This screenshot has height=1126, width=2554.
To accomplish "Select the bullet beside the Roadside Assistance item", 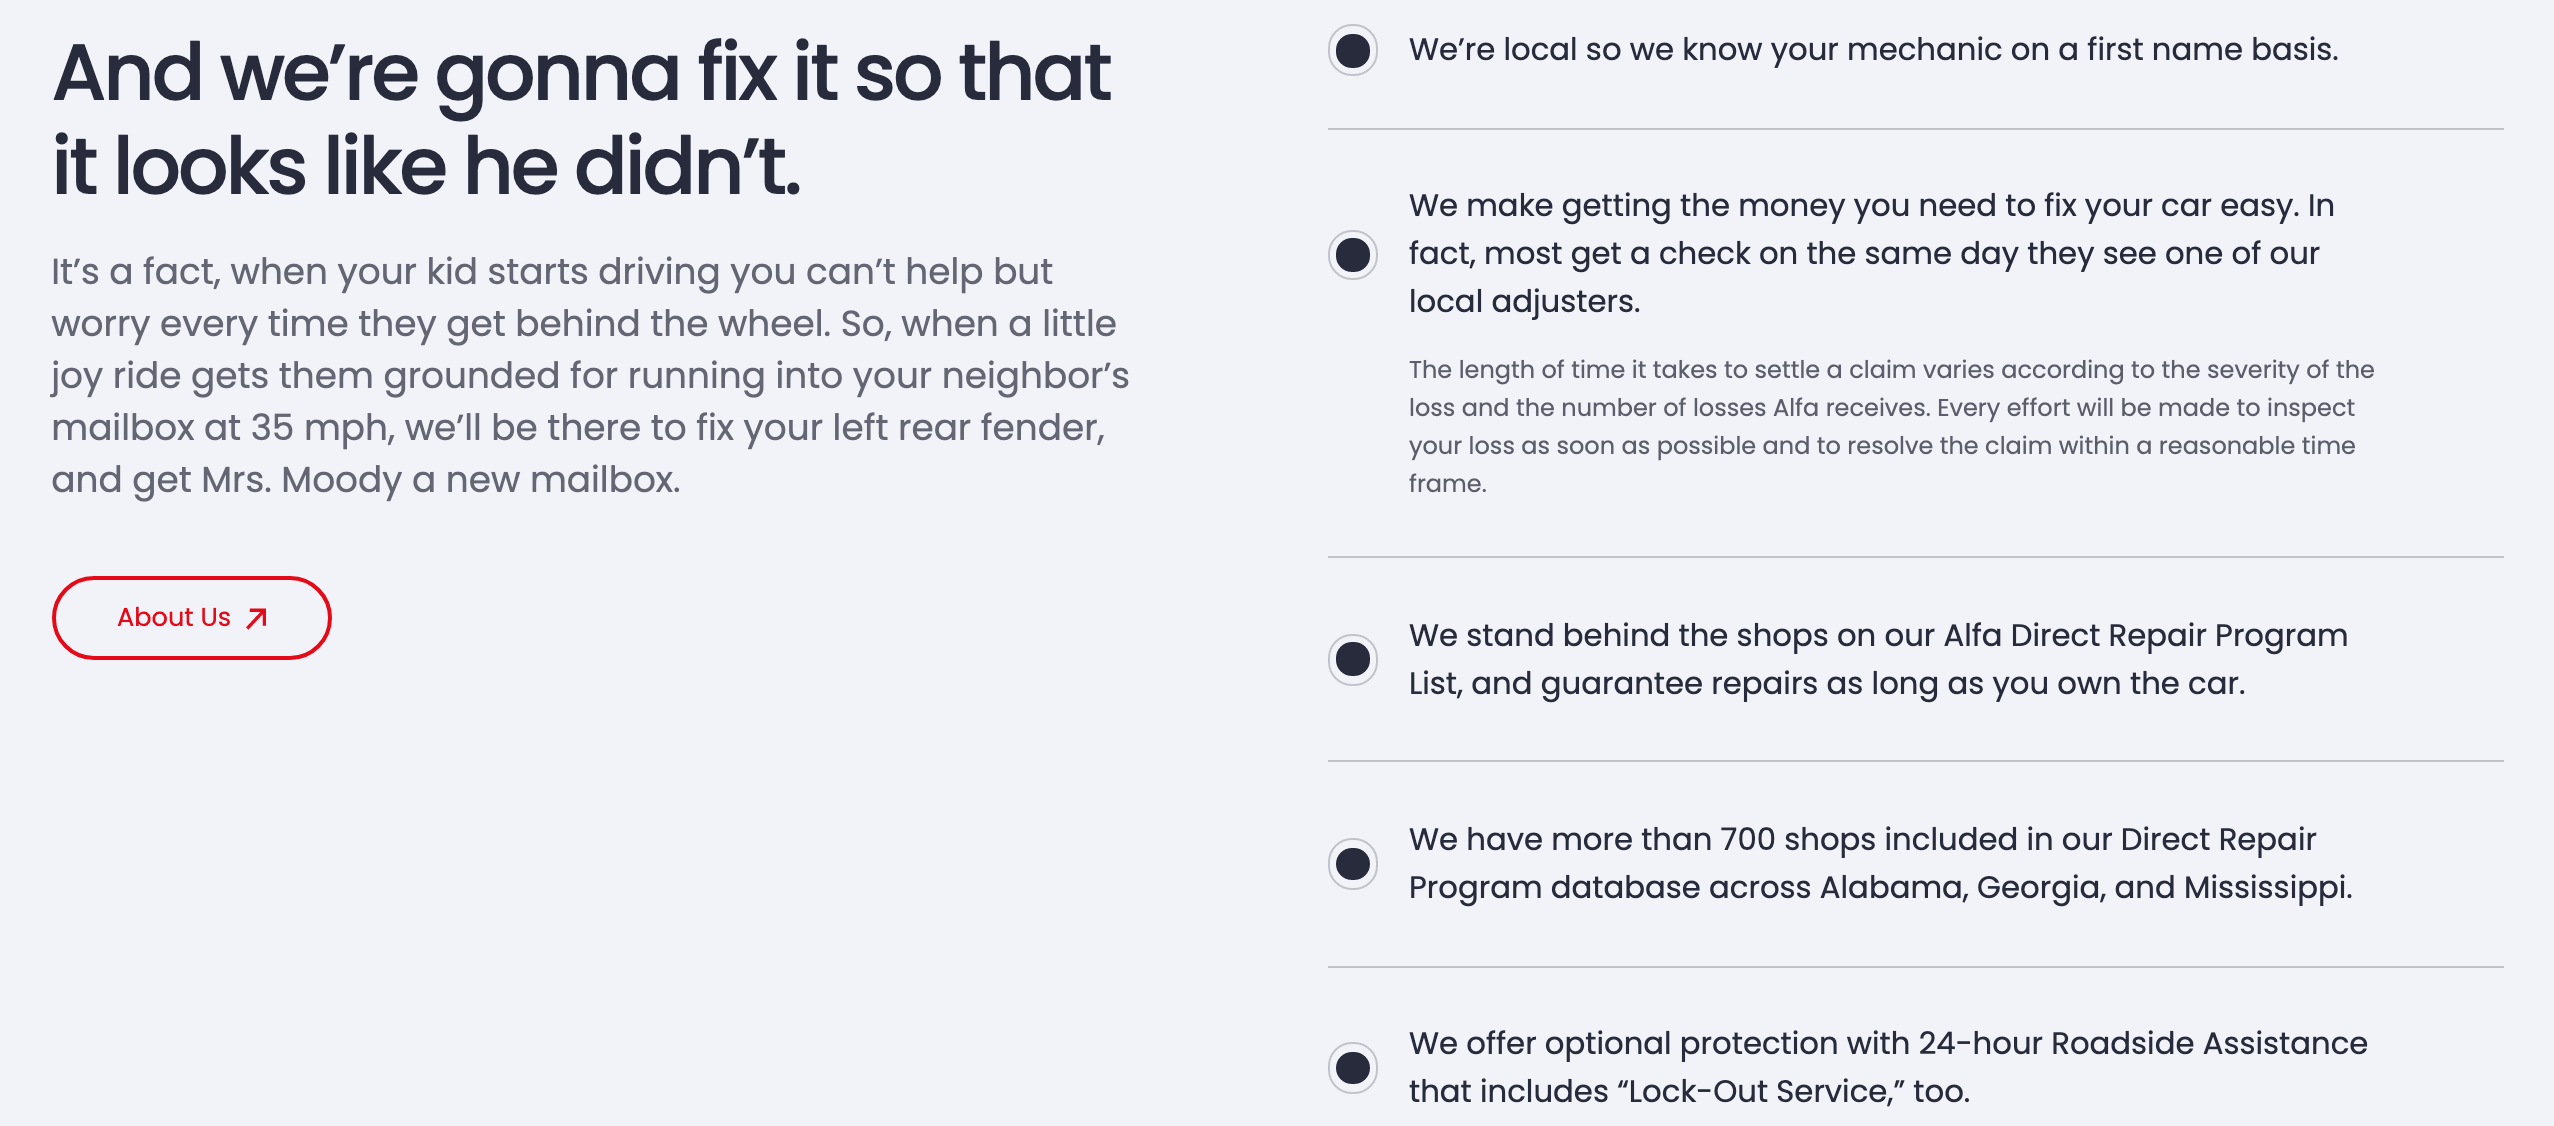I will click(1353, 1067).
